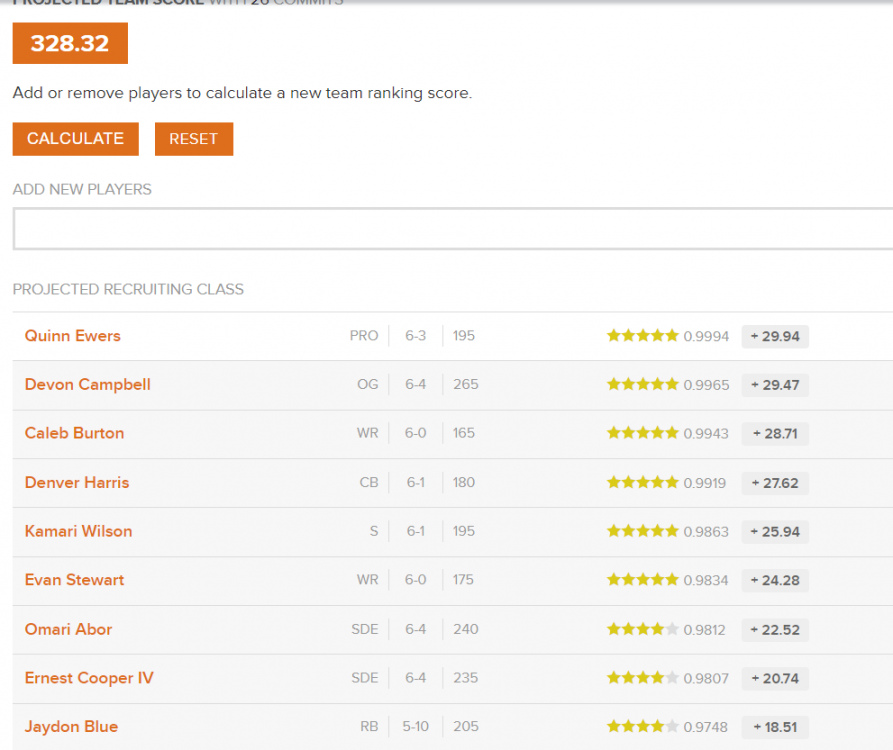The height and width of the screenshot is (750, 893).
Task: Click the +27.62 badge for Denver Harris
Action: click(775, 483)
